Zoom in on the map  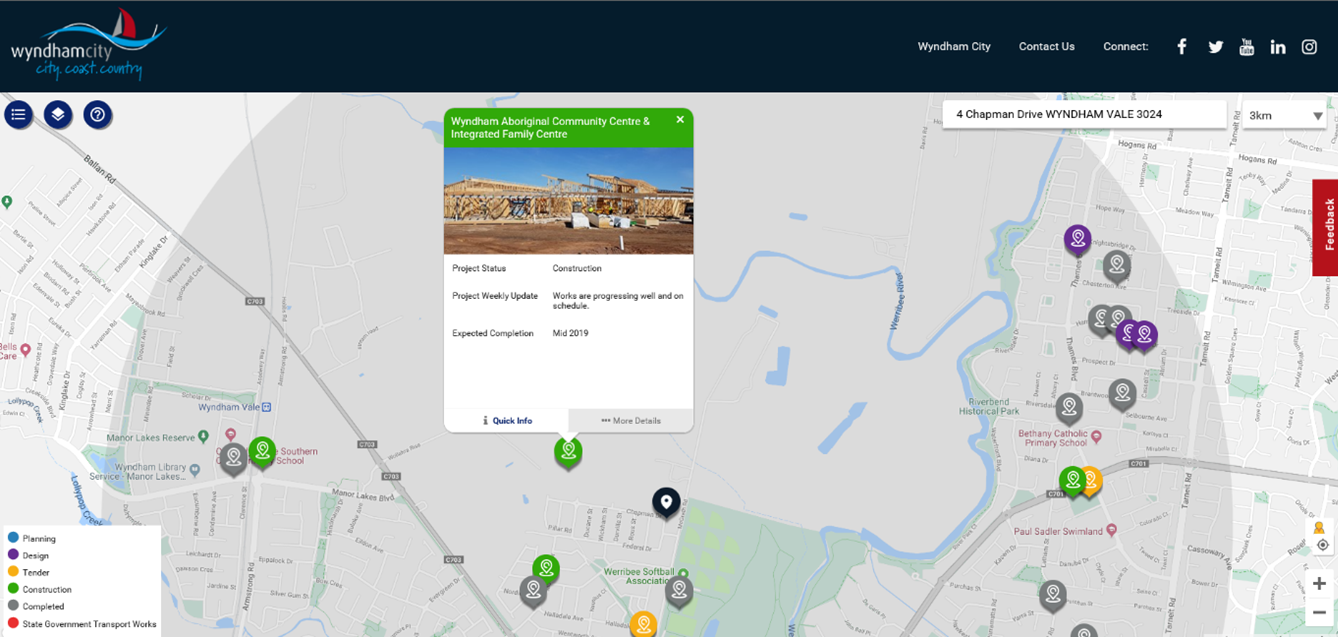click(x=1319, y=584)
